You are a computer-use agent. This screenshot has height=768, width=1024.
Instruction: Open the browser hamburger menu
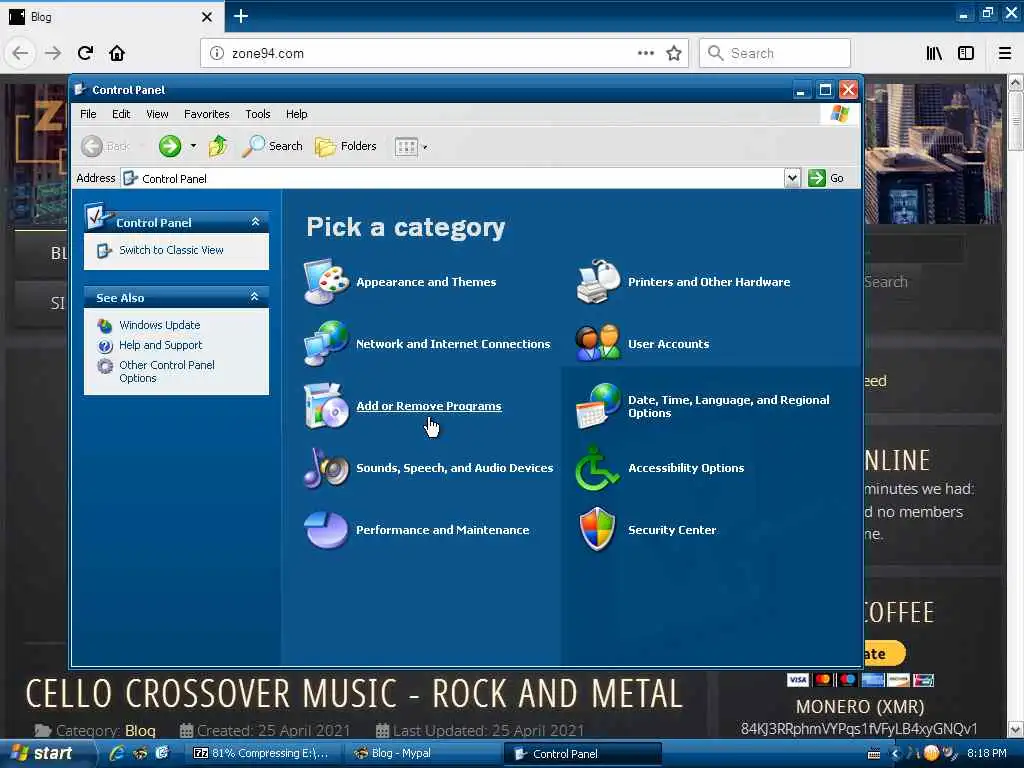click(1004, 53)
